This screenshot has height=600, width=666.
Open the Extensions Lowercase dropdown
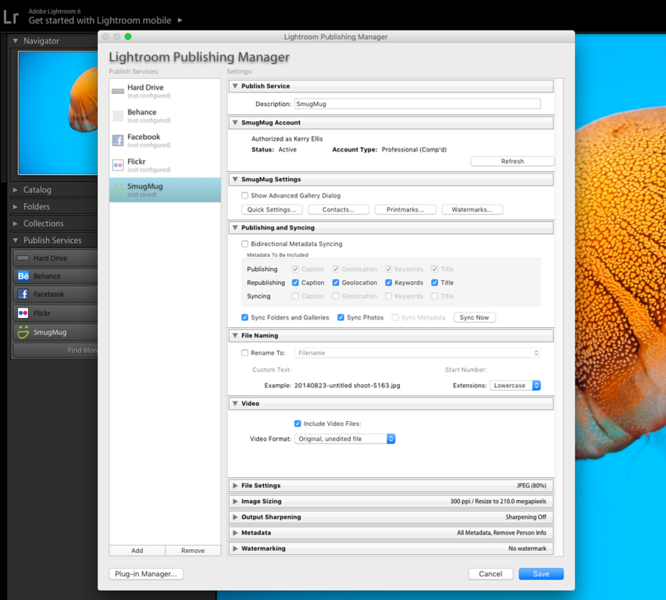point(516,385)
